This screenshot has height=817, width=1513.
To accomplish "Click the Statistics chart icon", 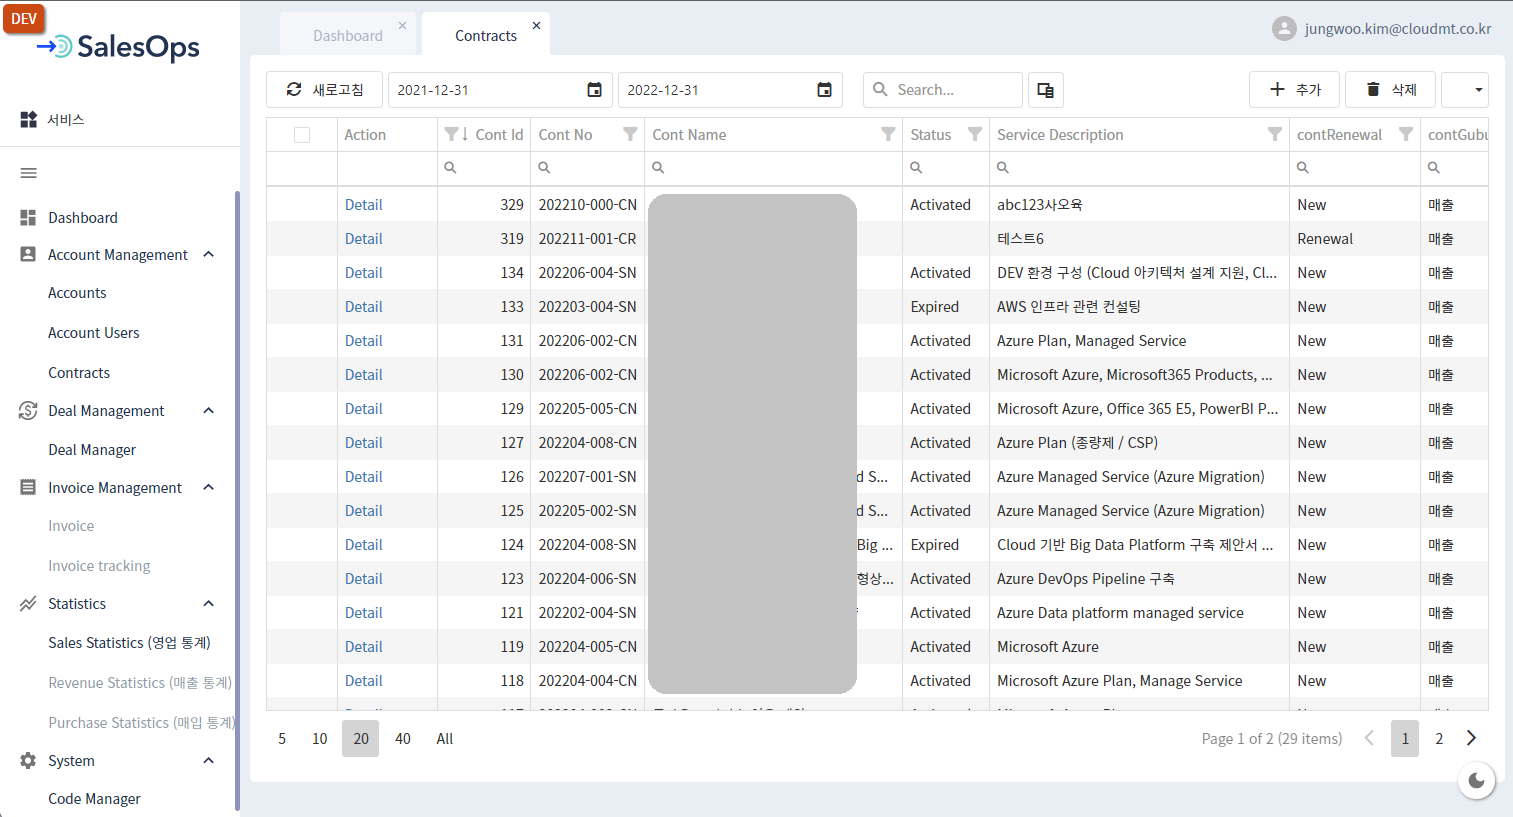I will [x=28, y=603].
